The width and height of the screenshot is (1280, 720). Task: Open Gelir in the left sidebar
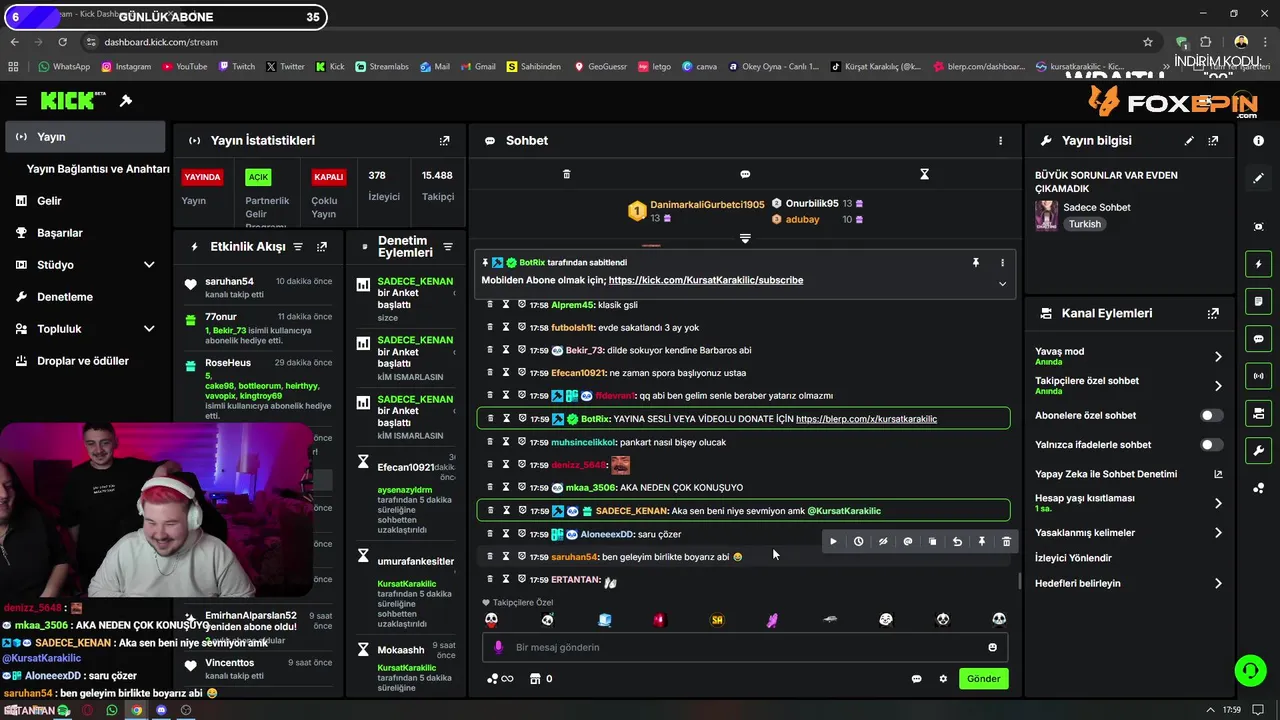coord(85,201)
